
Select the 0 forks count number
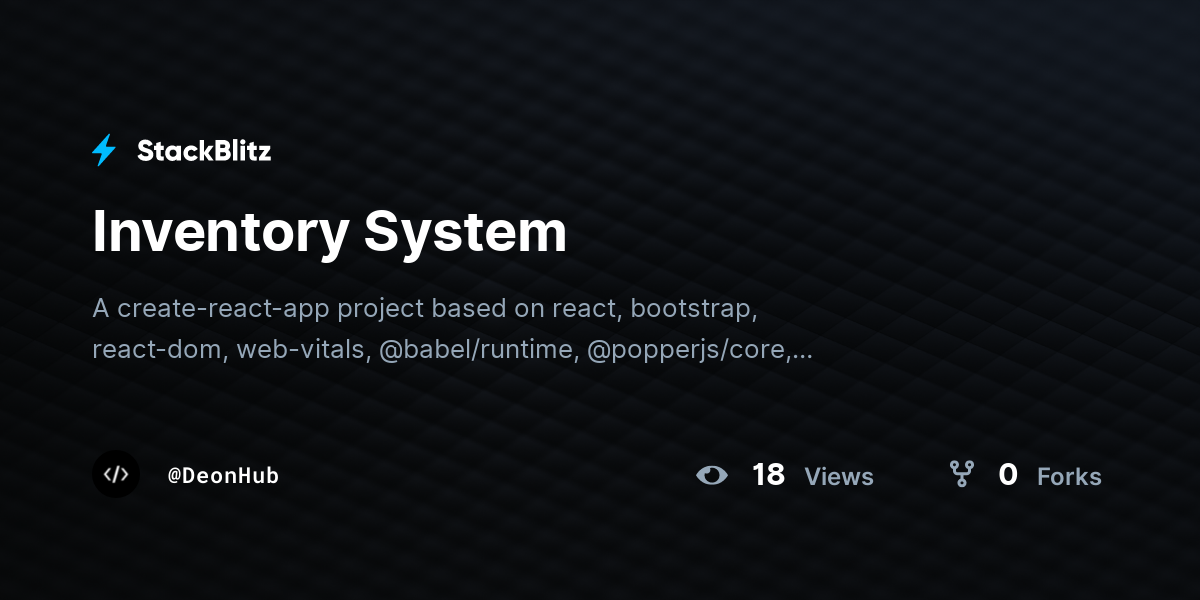[1008, 475]
